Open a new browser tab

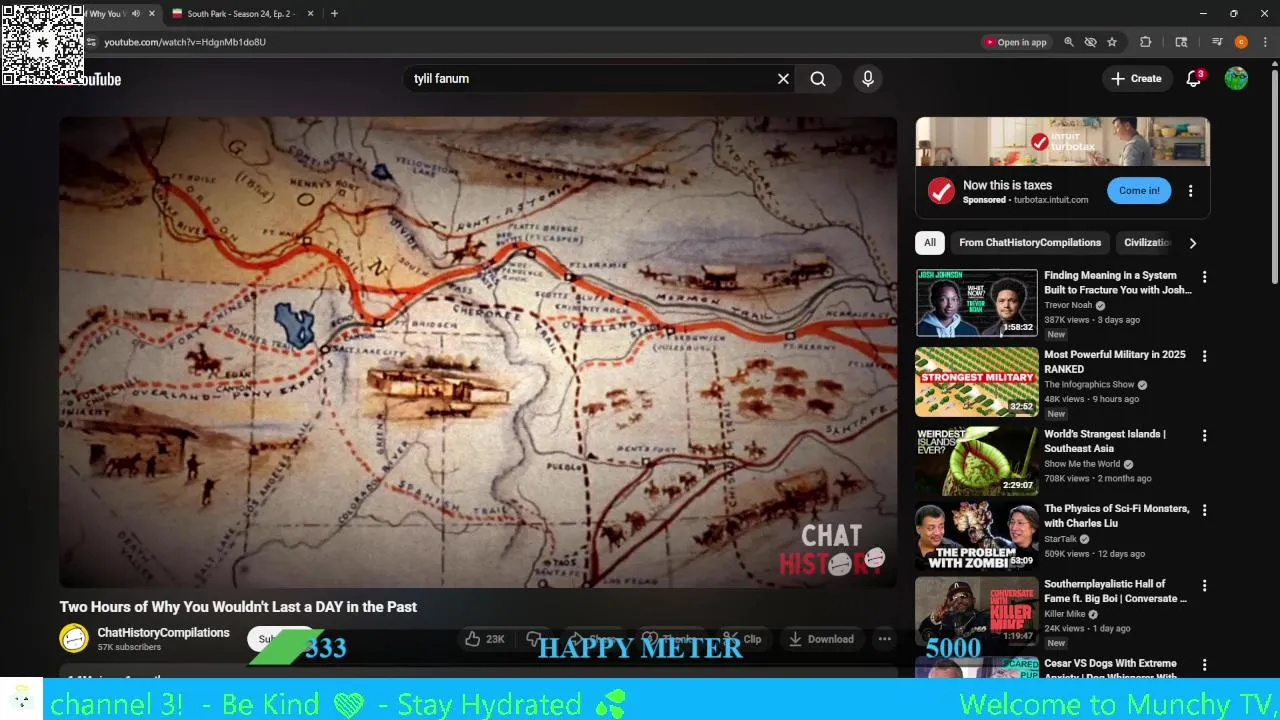(x=334, y=14)
